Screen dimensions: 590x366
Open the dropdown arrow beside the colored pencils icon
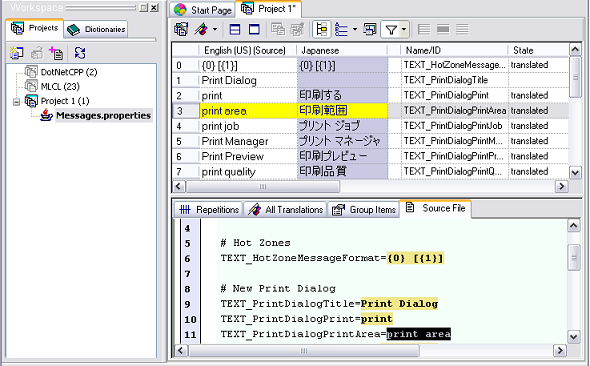(215, 29)
